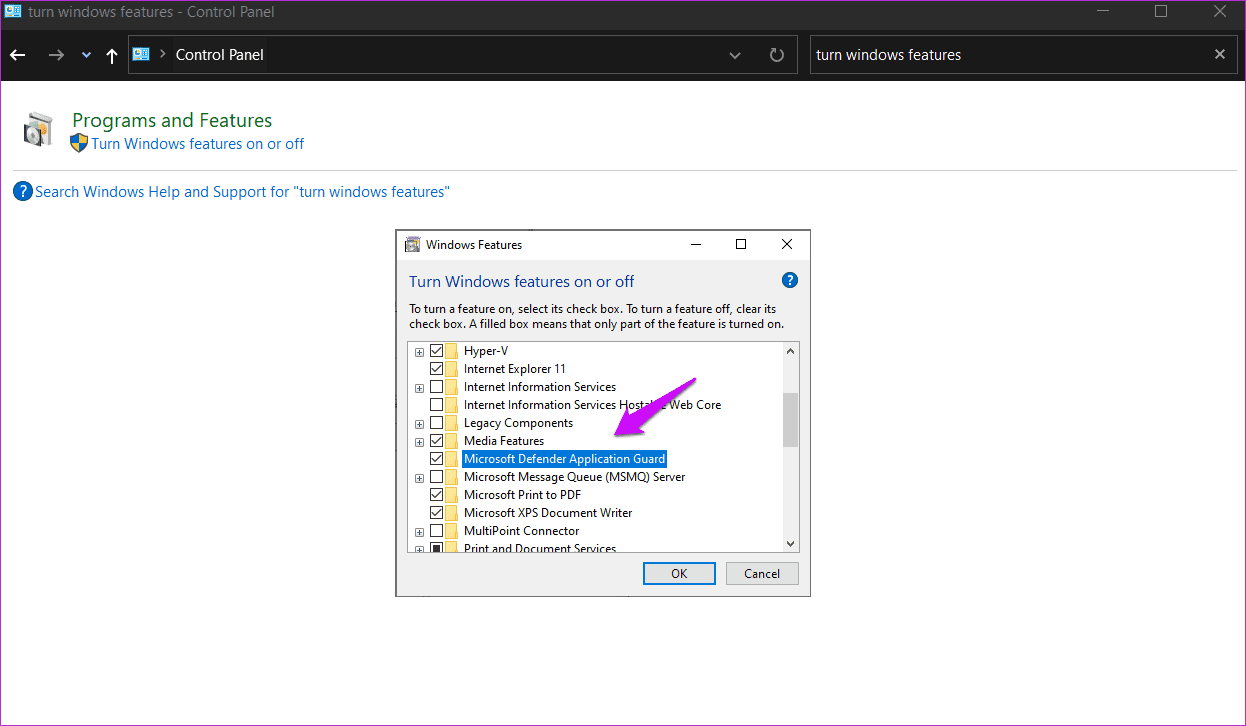Open 'Turn Windows features on or off' link

coord(198,144)
